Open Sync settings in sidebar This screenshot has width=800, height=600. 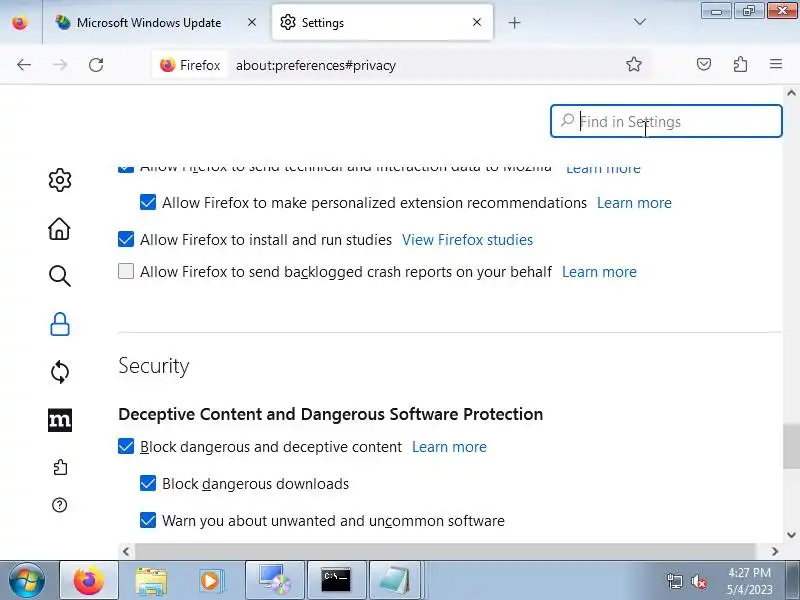(x=60, y=372)
